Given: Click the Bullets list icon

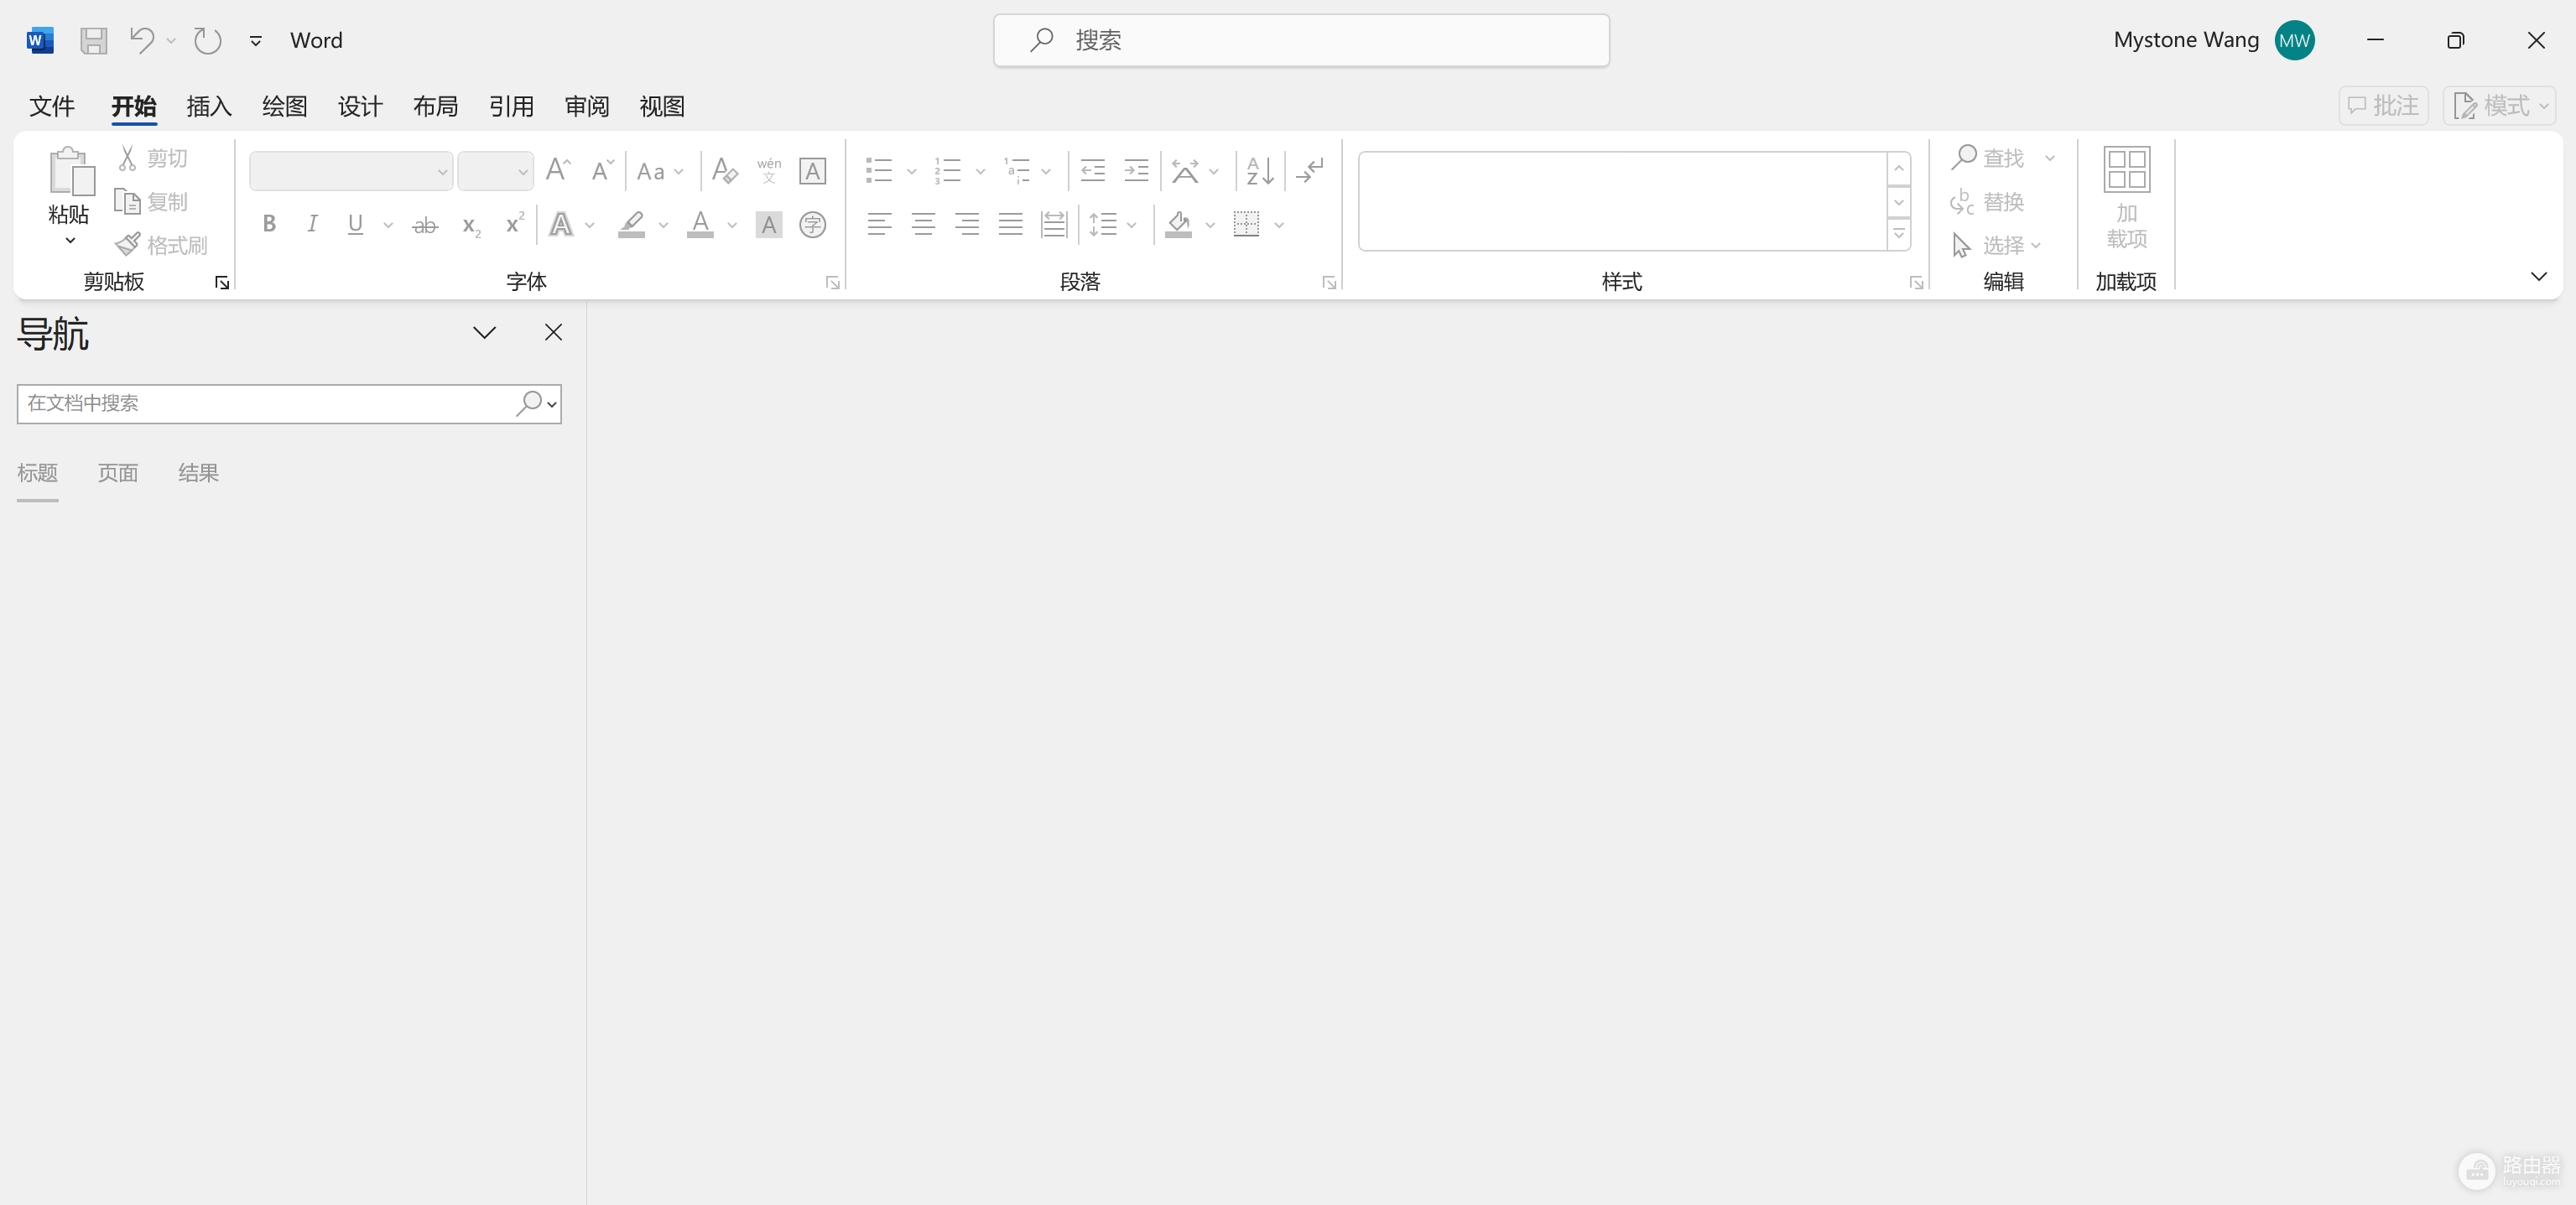Looking at the screenshot, I should [x=879, y=171].
